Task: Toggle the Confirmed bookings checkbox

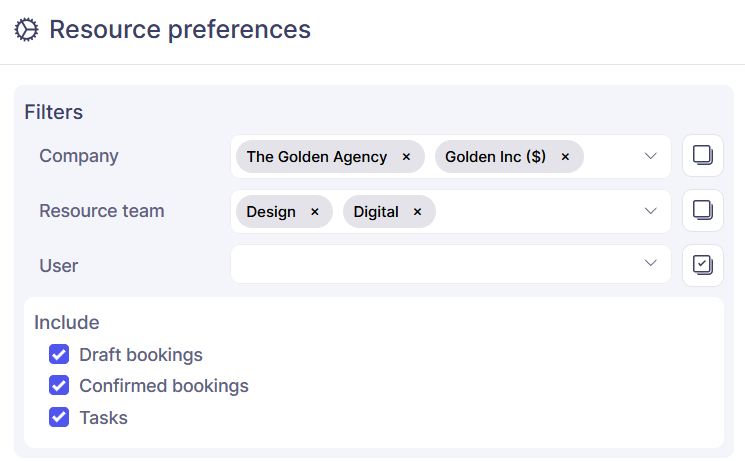Action: (x=59, y=386)
